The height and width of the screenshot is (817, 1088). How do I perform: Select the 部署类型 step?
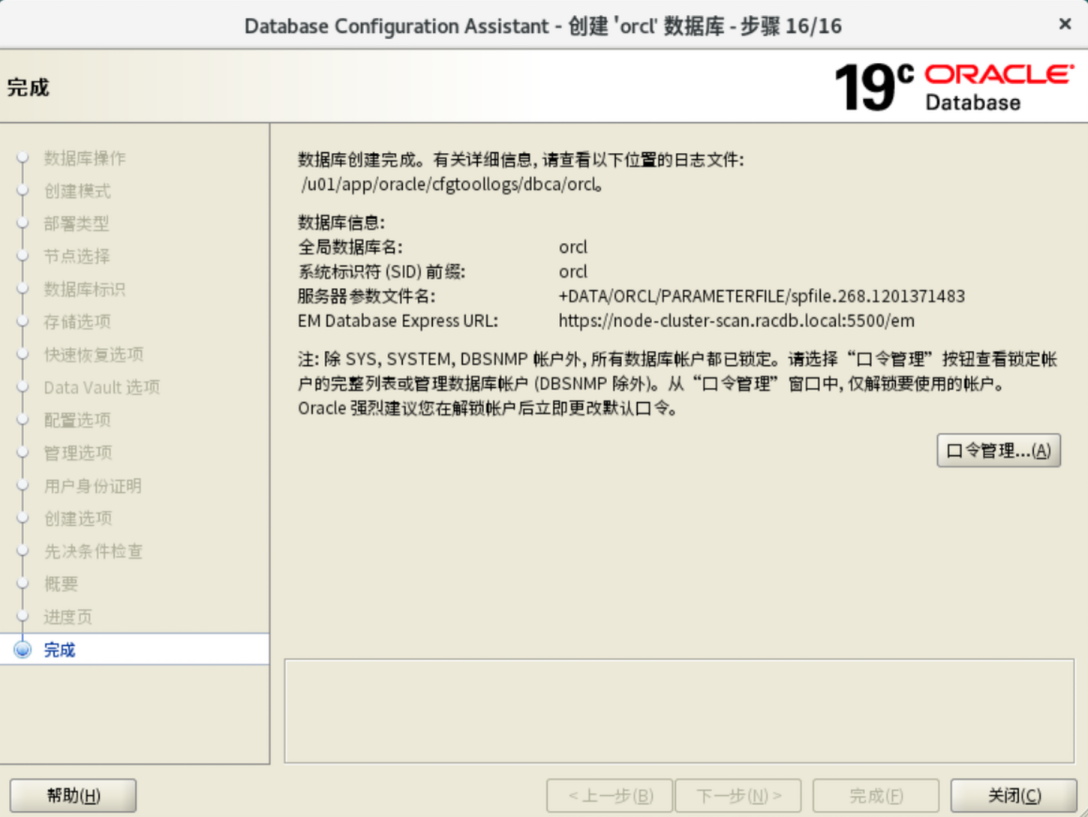point(76,224)
